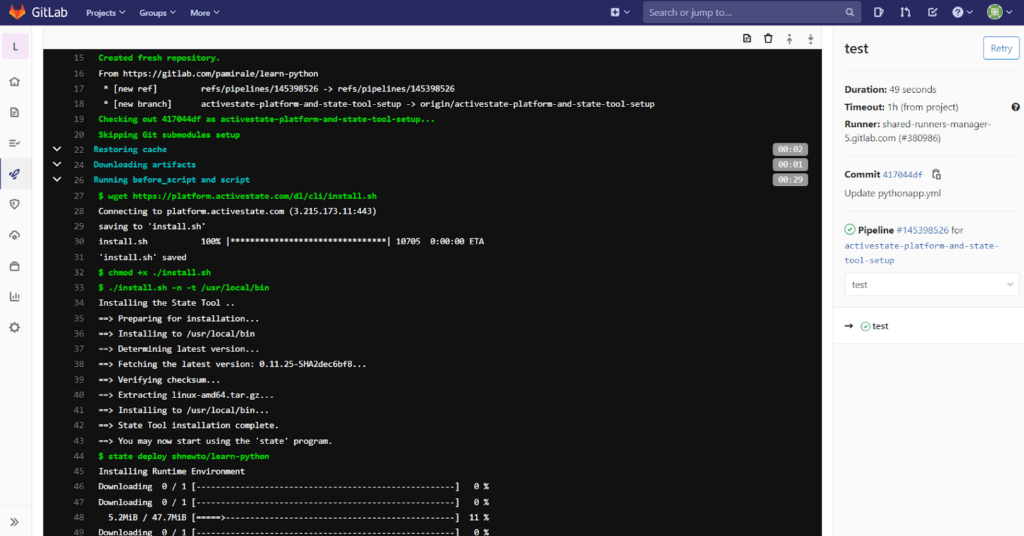This screenshot has width=1024, height=536.
Task: Open commit 417044df link
Action: tap(903, 175)
